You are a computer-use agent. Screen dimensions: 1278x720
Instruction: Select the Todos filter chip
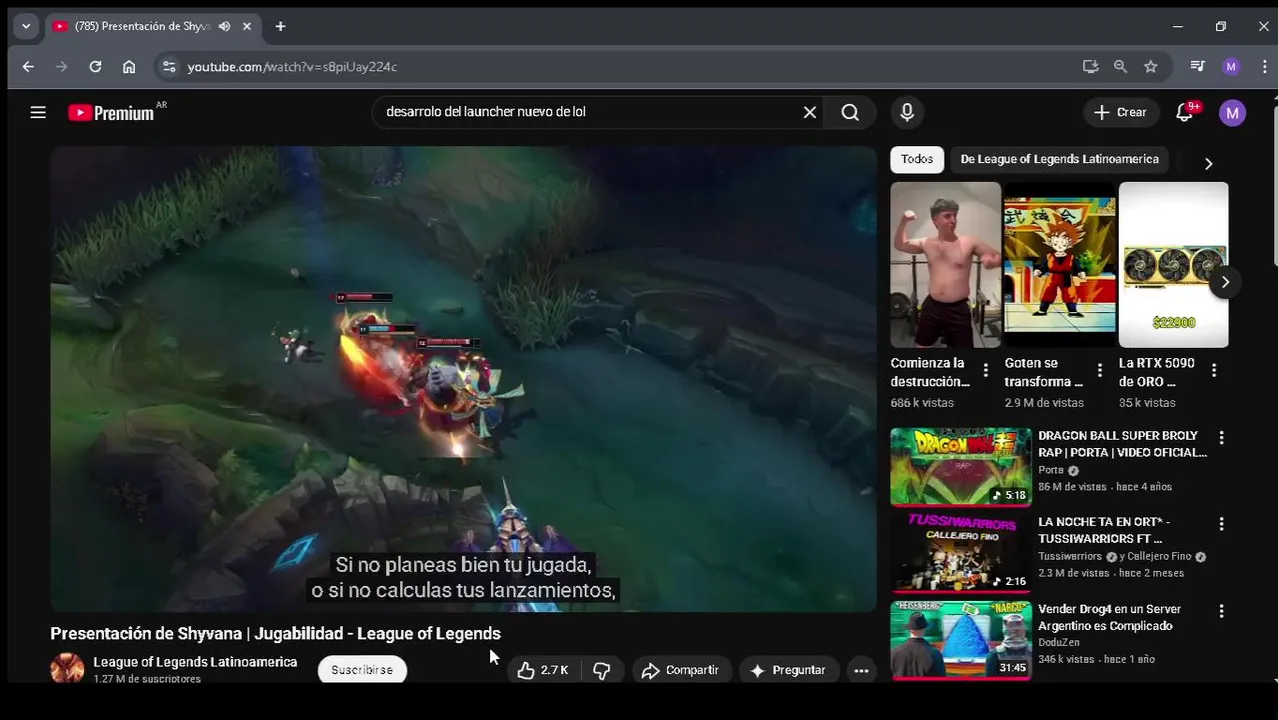coord(917,159)
